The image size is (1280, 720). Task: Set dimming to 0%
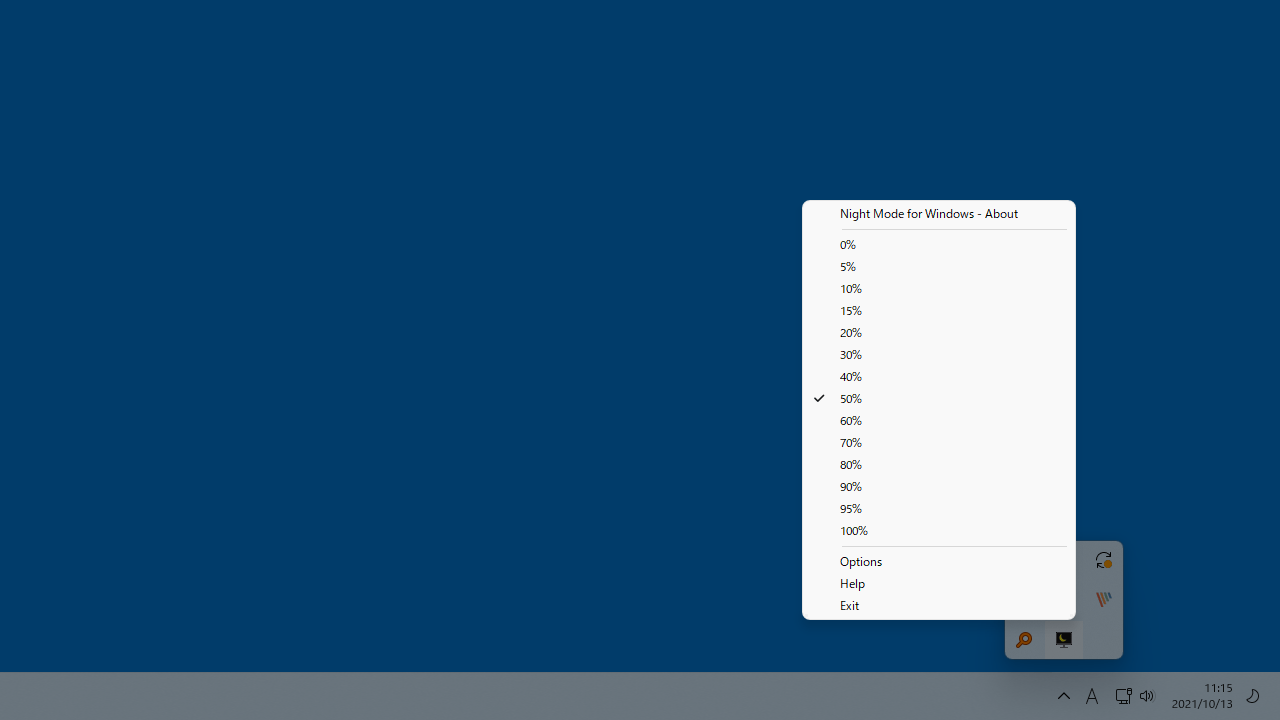click(x=938, y=245)
